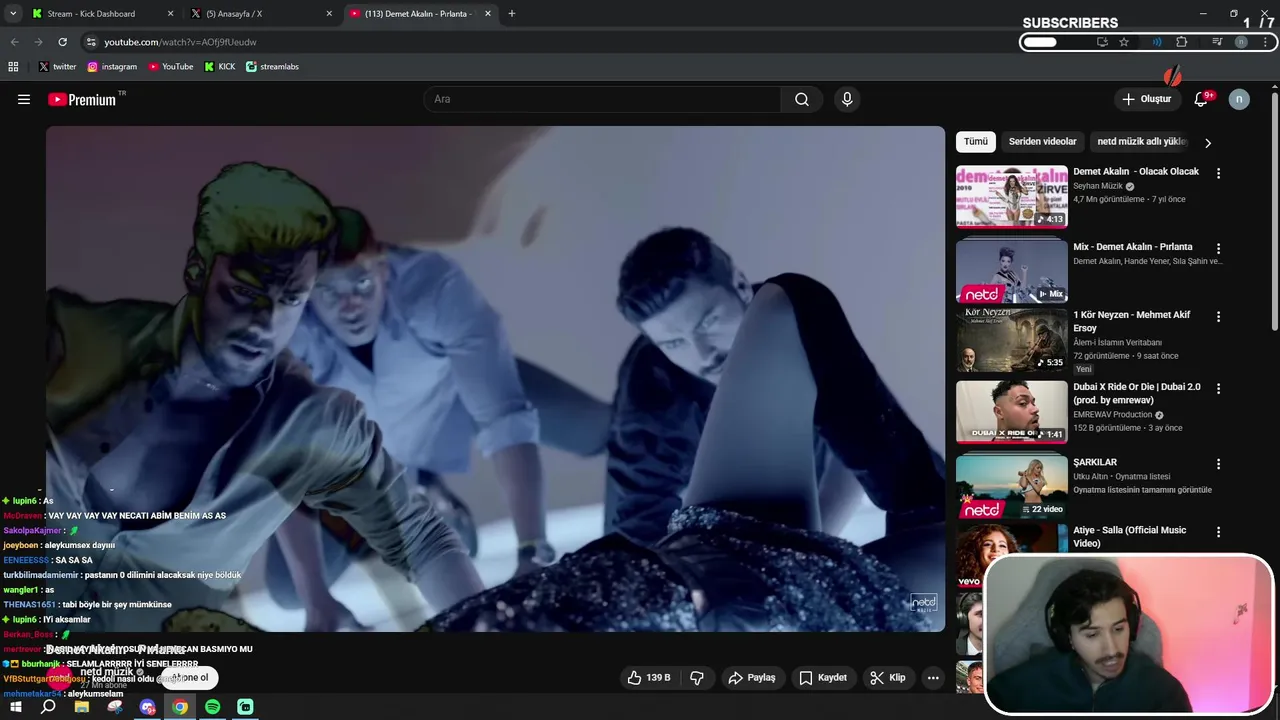
Task: Share the video with Paylaş
Action: coord(752,677)
